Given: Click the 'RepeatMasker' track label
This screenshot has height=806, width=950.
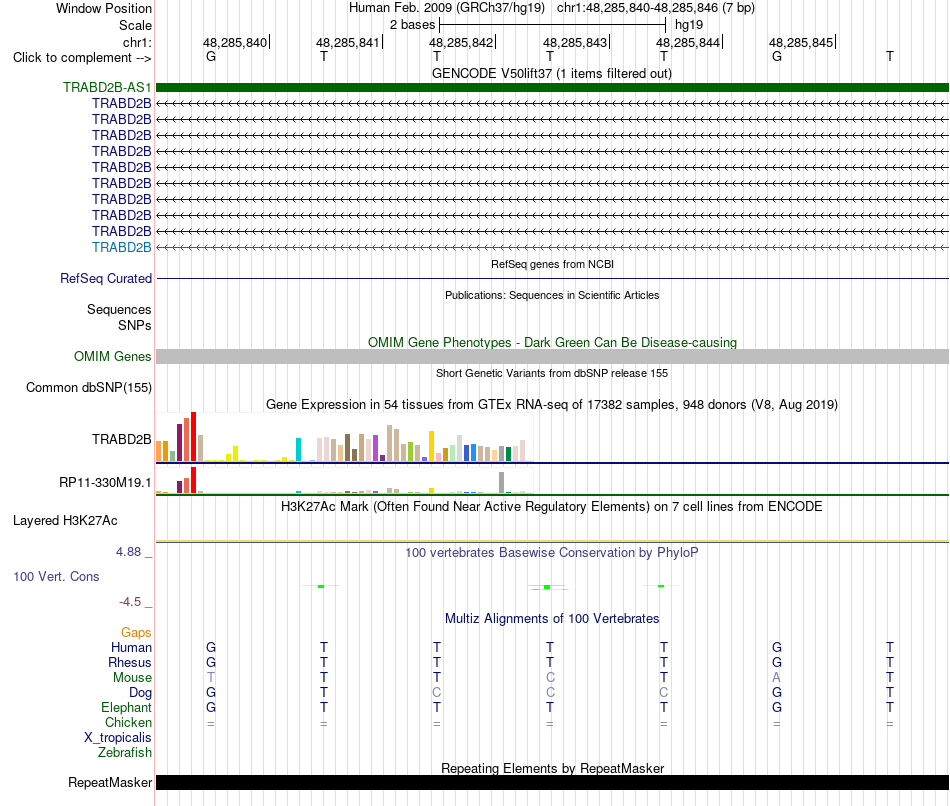Looking at the screenshot, I should pyautogui.click(x=110, y=782).
